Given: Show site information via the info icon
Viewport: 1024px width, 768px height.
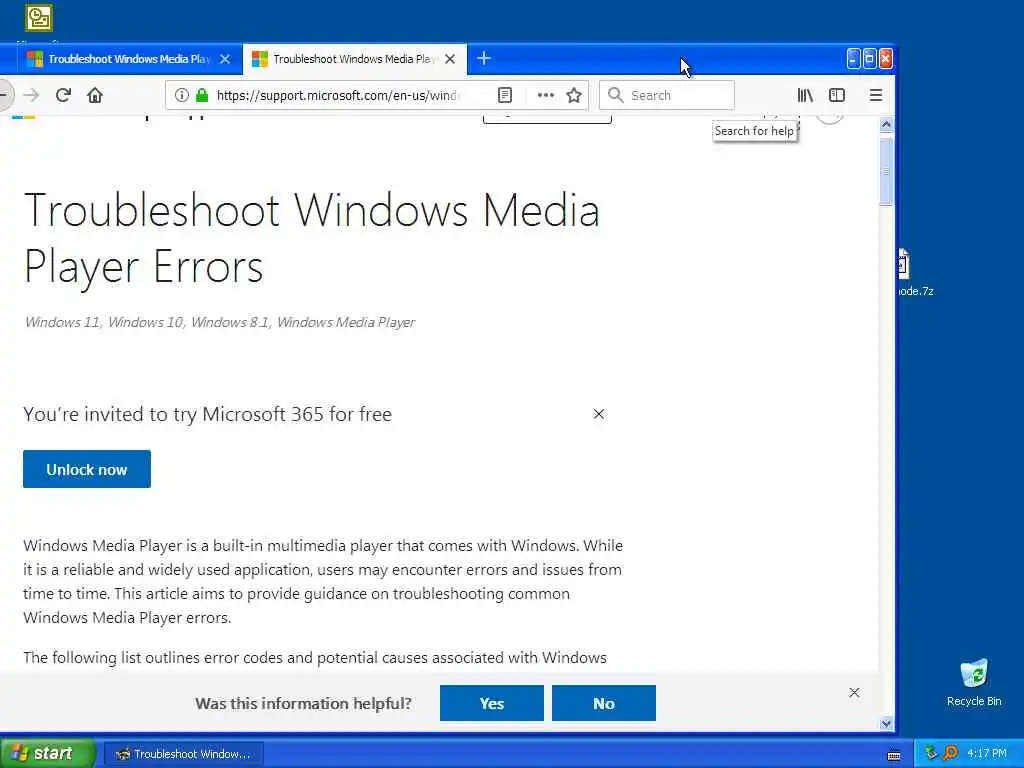Looking at the screenshot, I should click(x=182, y=95).
